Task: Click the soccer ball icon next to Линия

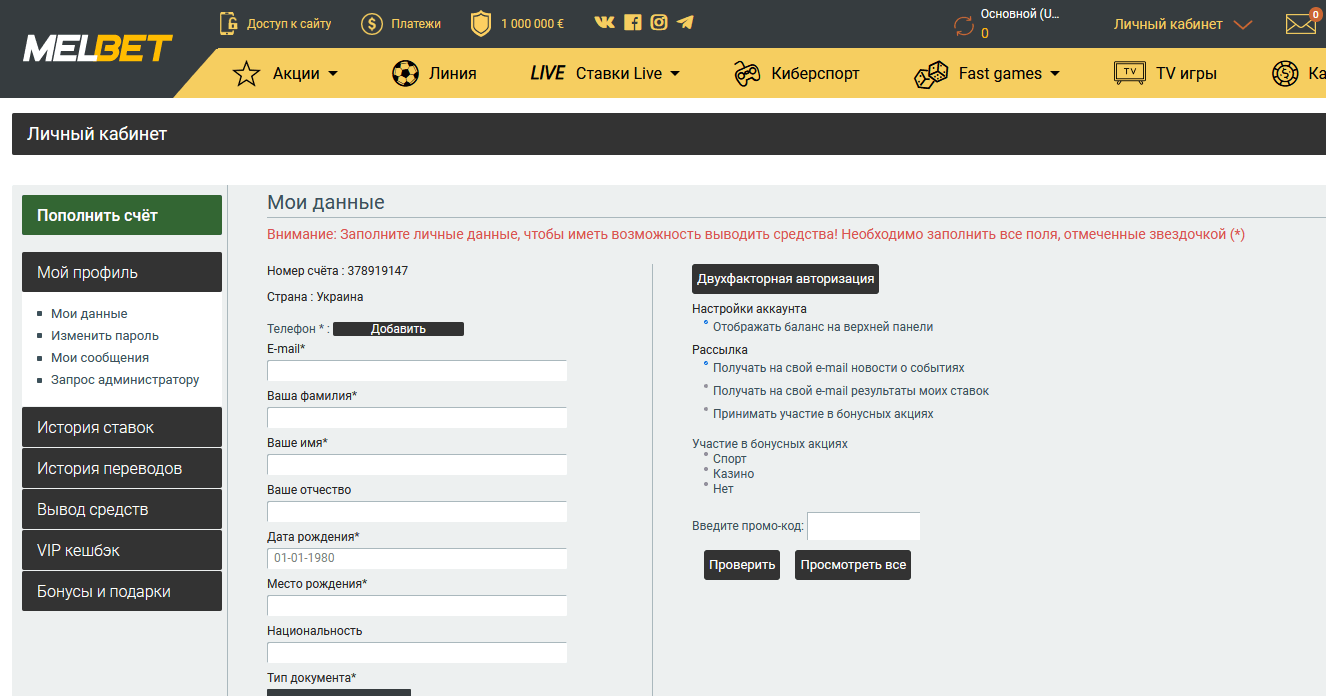Action: tap(405, 74)
